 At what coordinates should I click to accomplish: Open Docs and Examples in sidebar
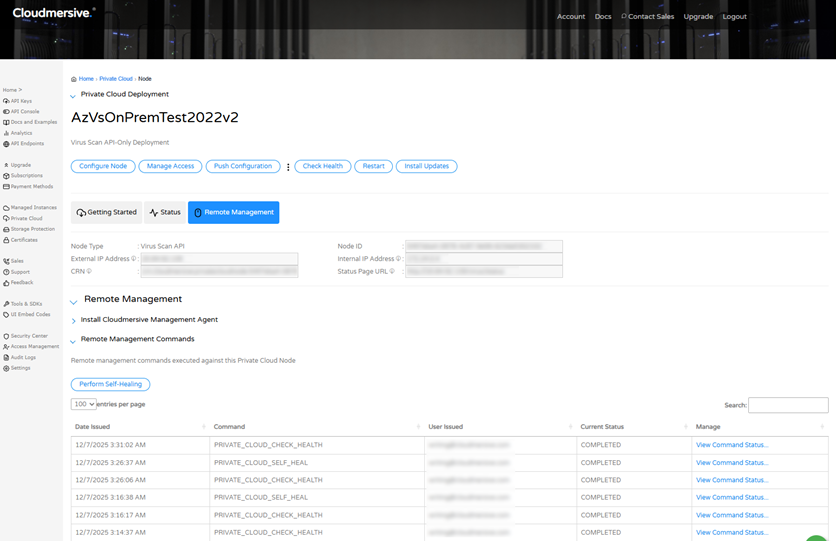tap(30, 122)
